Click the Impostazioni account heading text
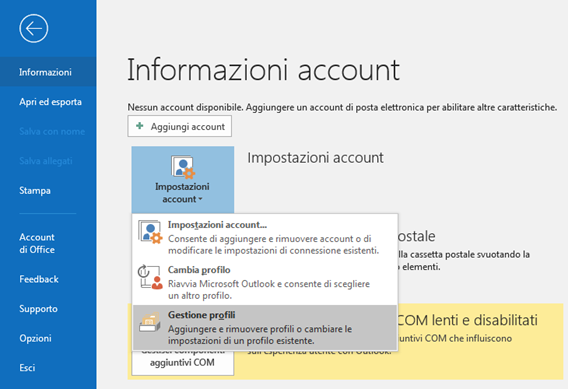This screenshot has height=389, width=568. (x=315, y=158)
